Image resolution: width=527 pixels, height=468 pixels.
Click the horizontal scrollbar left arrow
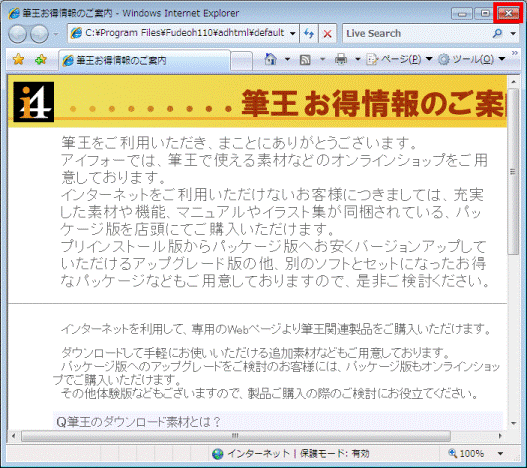point(14,436)
